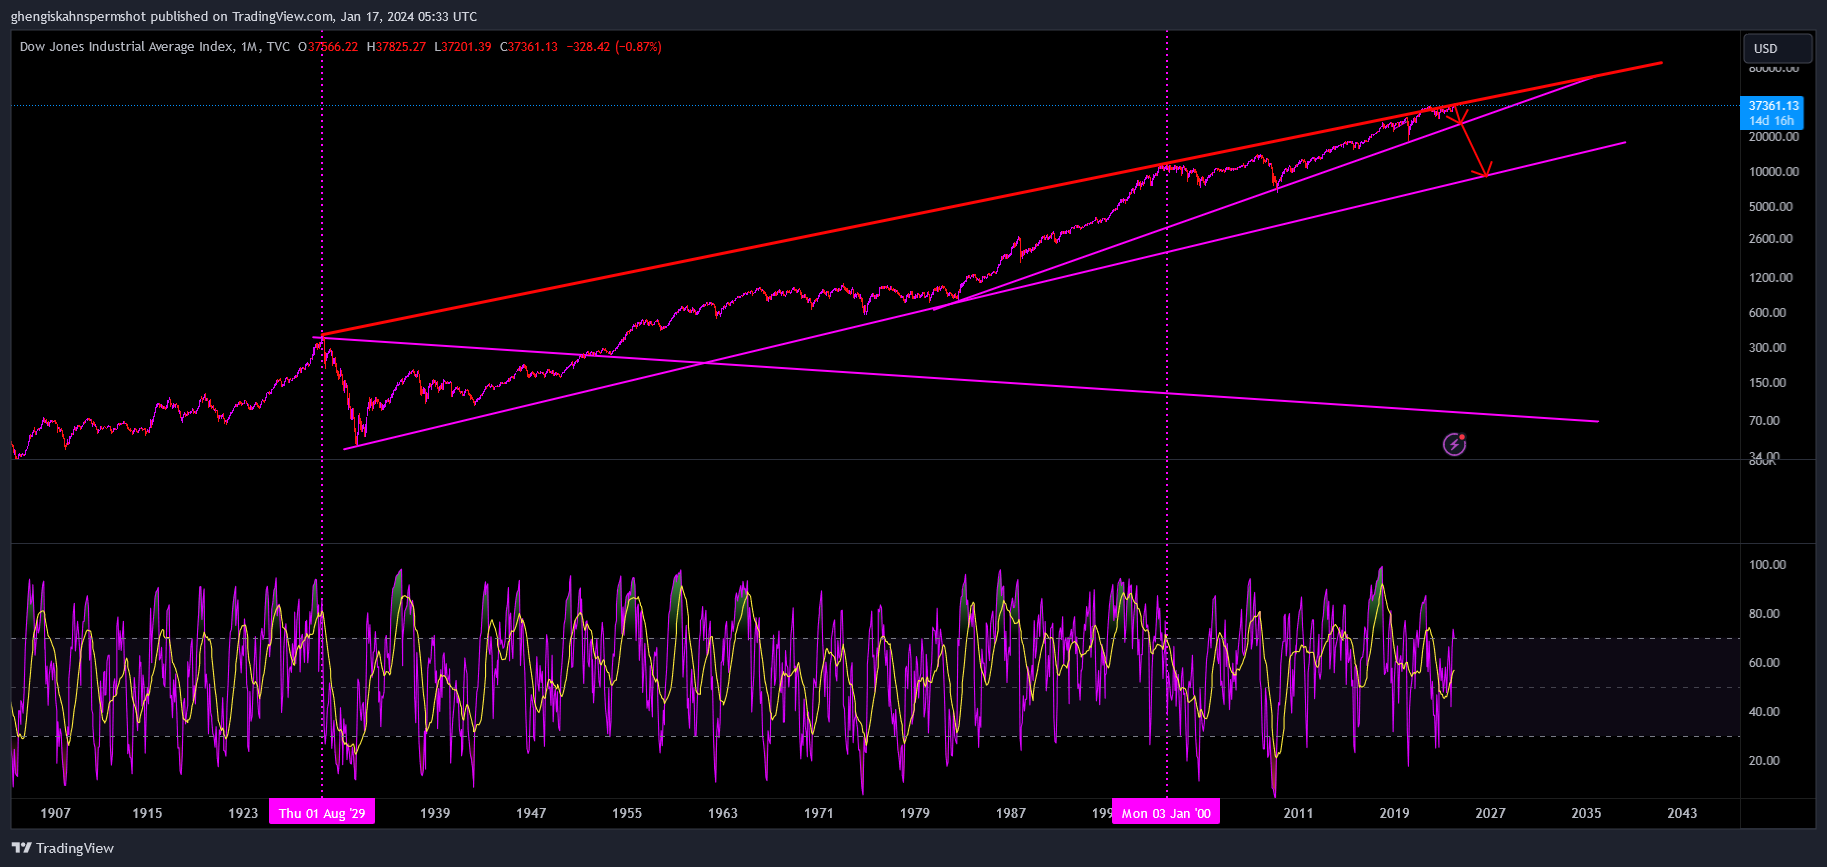Click the current price label 37361.13

[1773, 105]
